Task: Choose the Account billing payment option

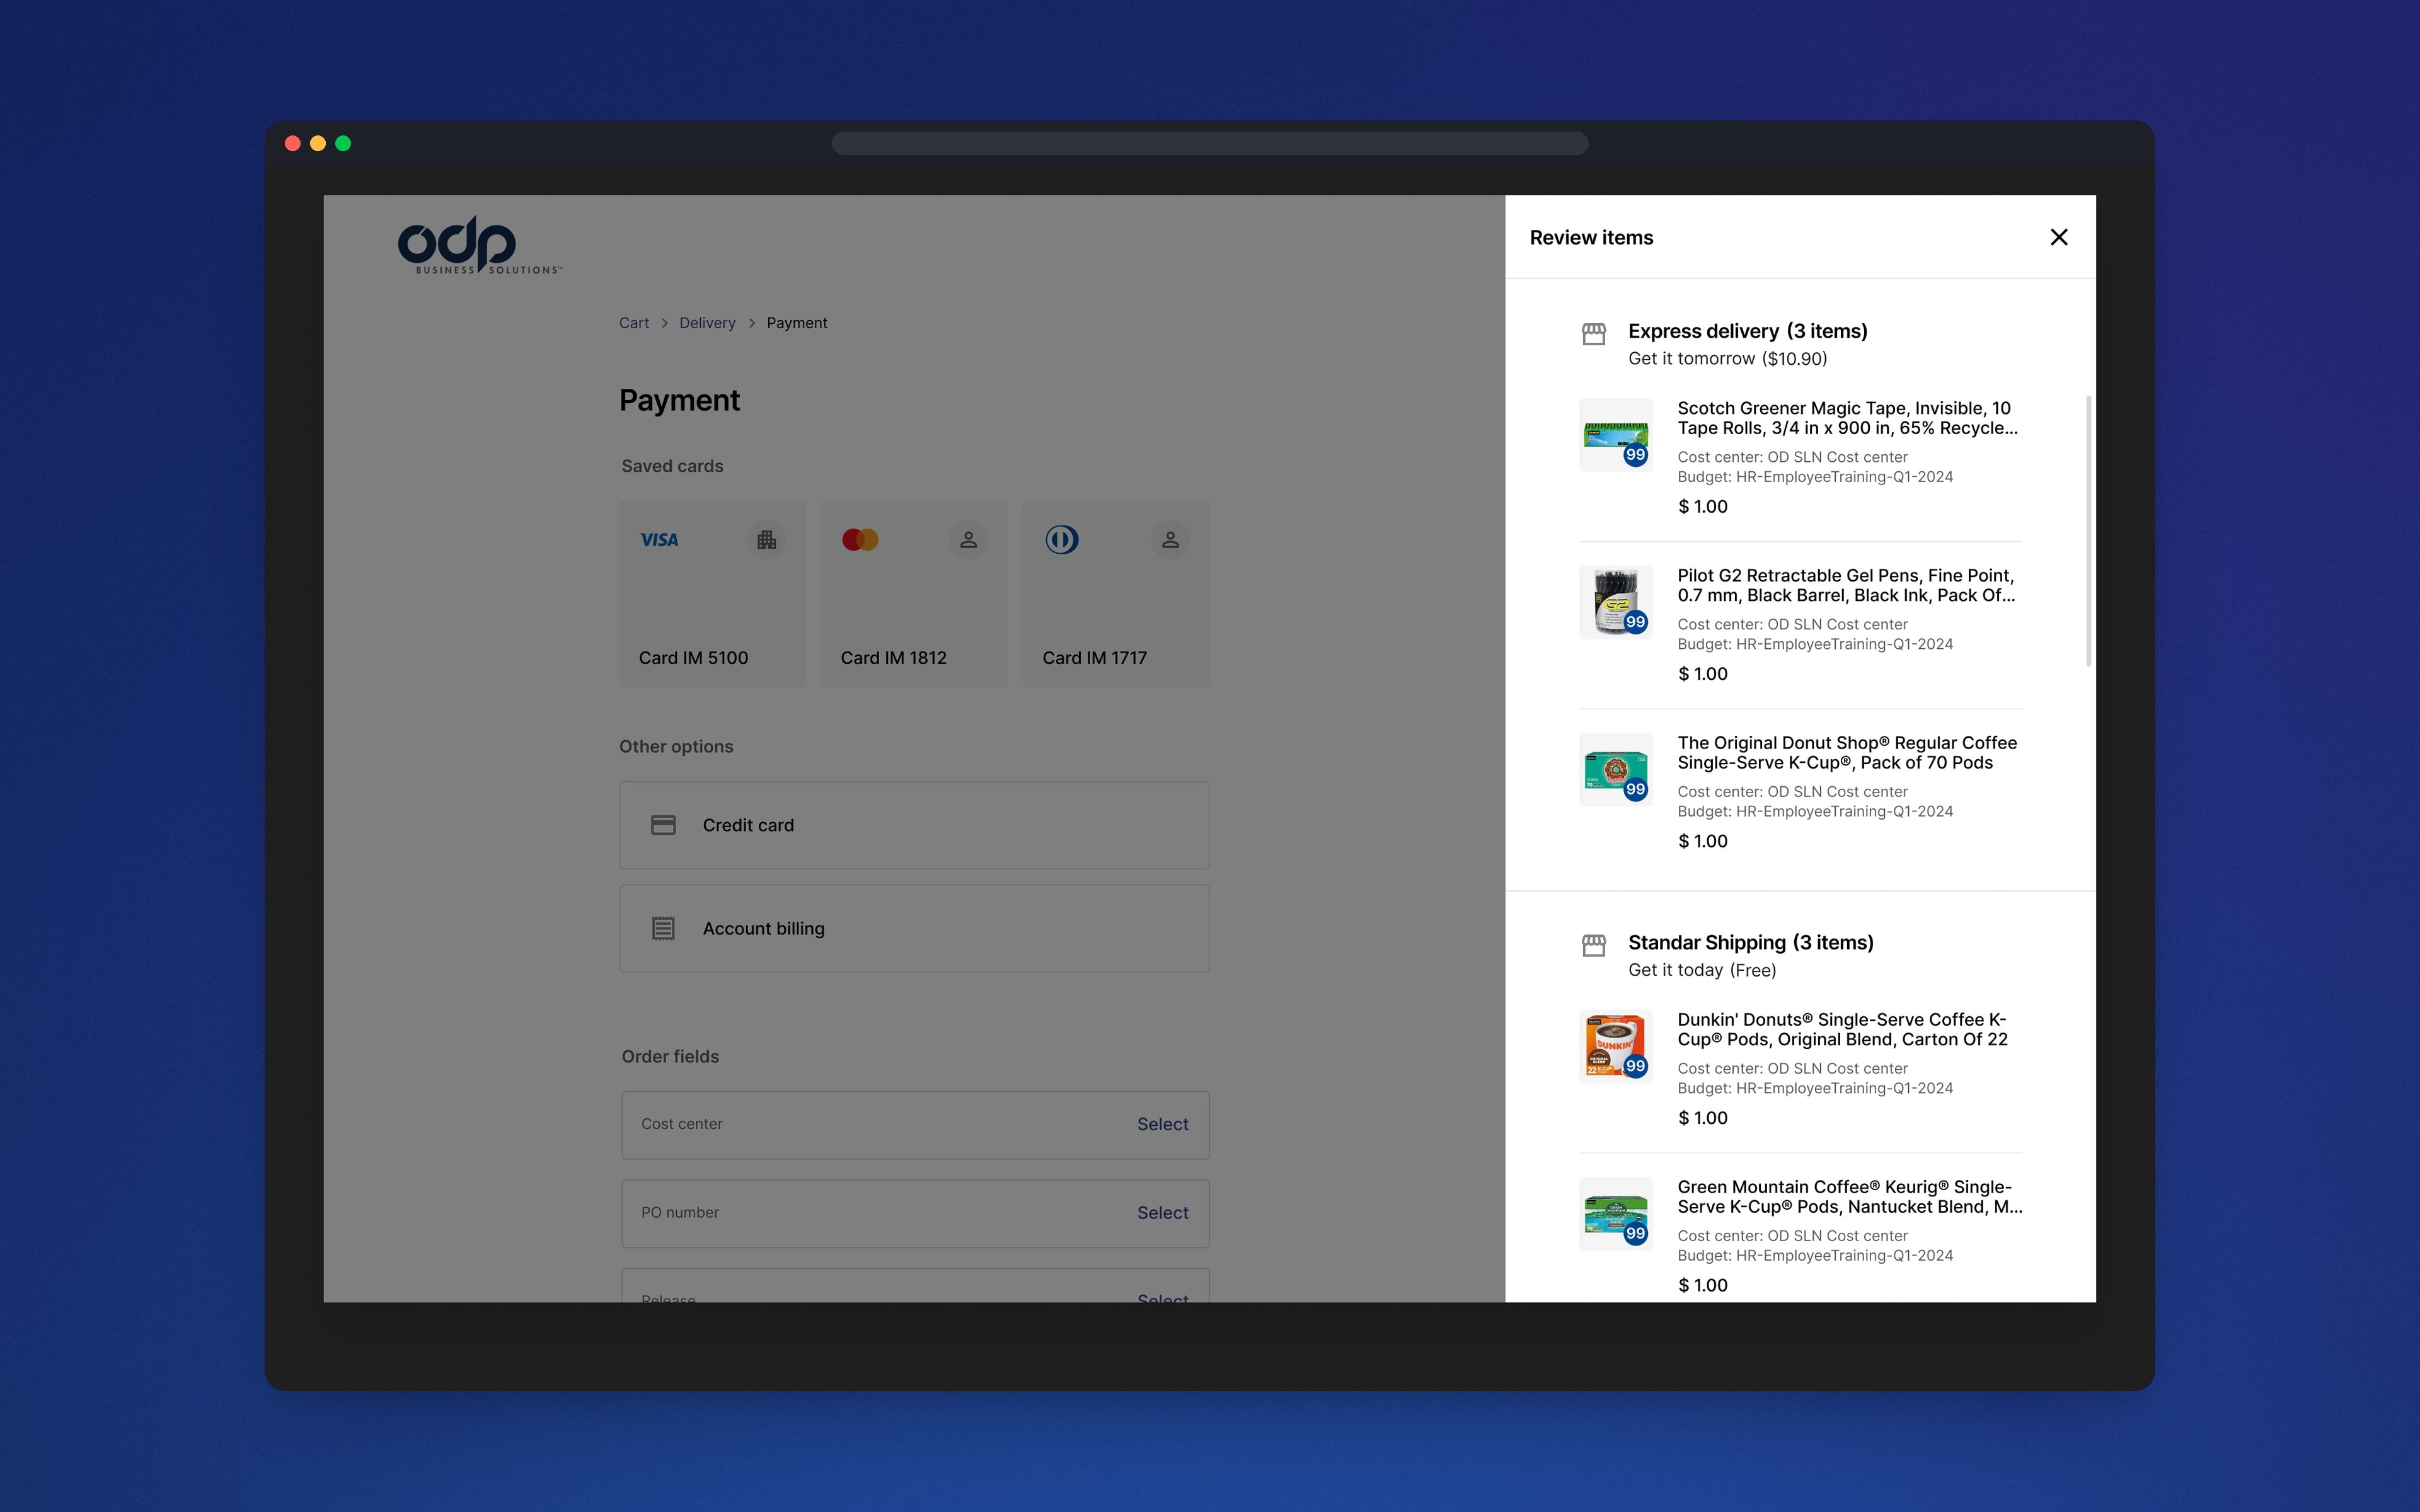Action: coord(914,928)
